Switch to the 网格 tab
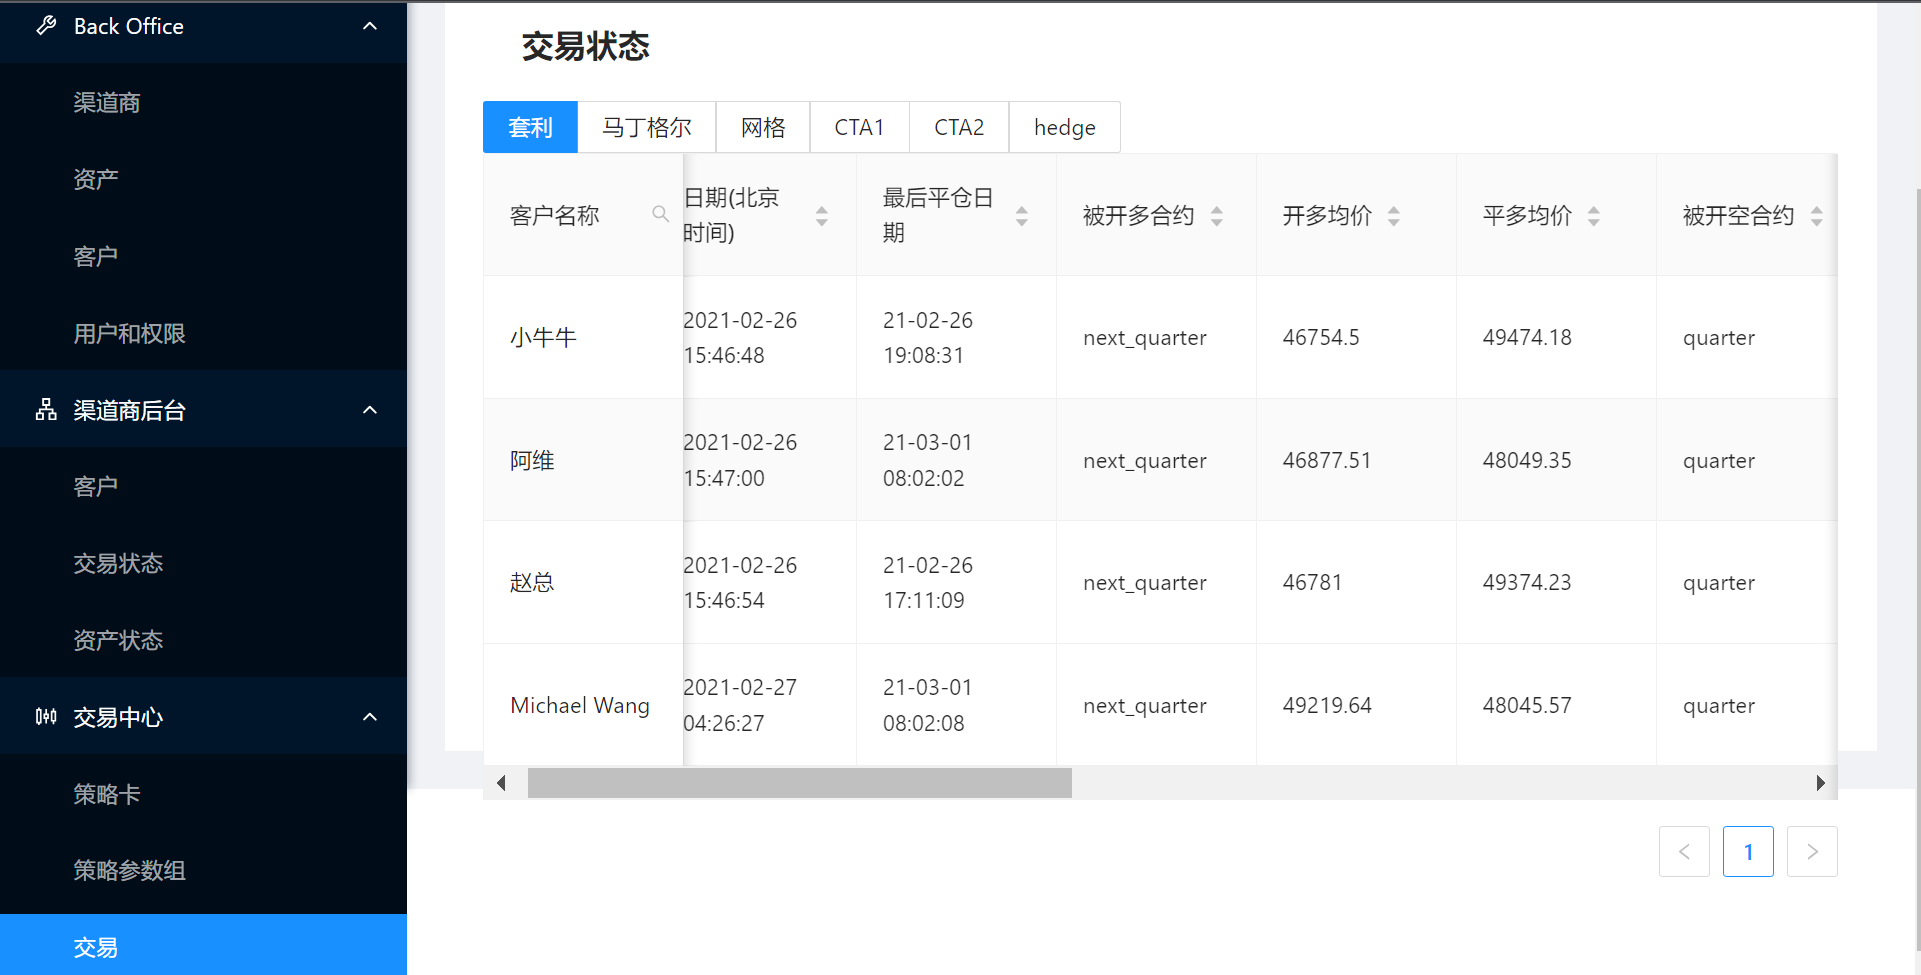The image size is (1921, 975). click(x=763, y=127)
